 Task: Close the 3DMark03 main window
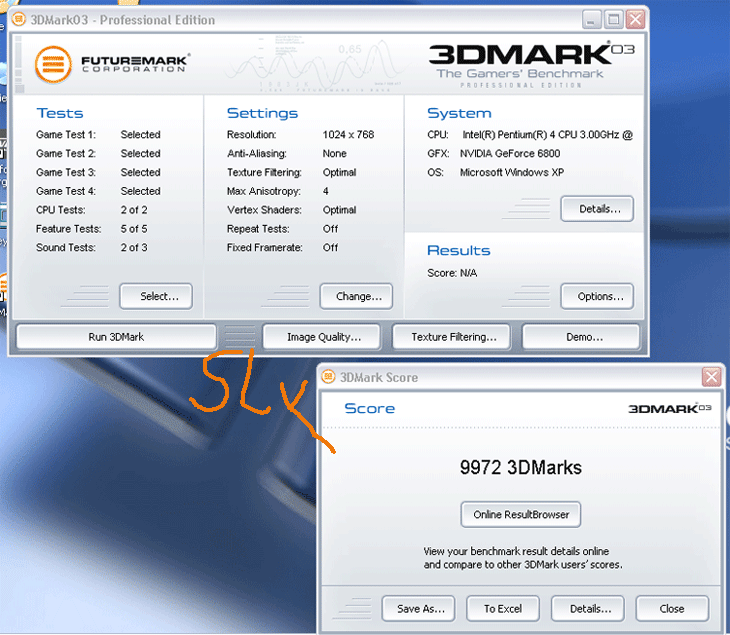click(x=635, y=20)
